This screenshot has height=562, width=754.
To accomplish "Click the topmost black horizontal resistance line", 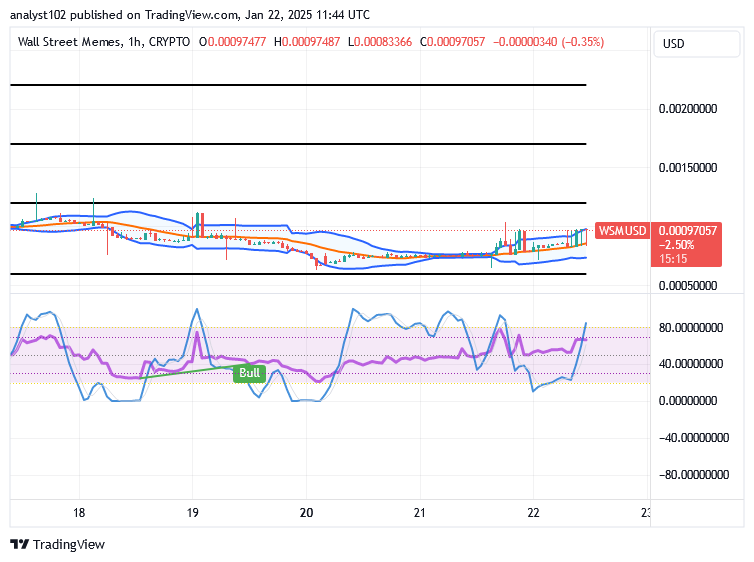I will [298, 85].
